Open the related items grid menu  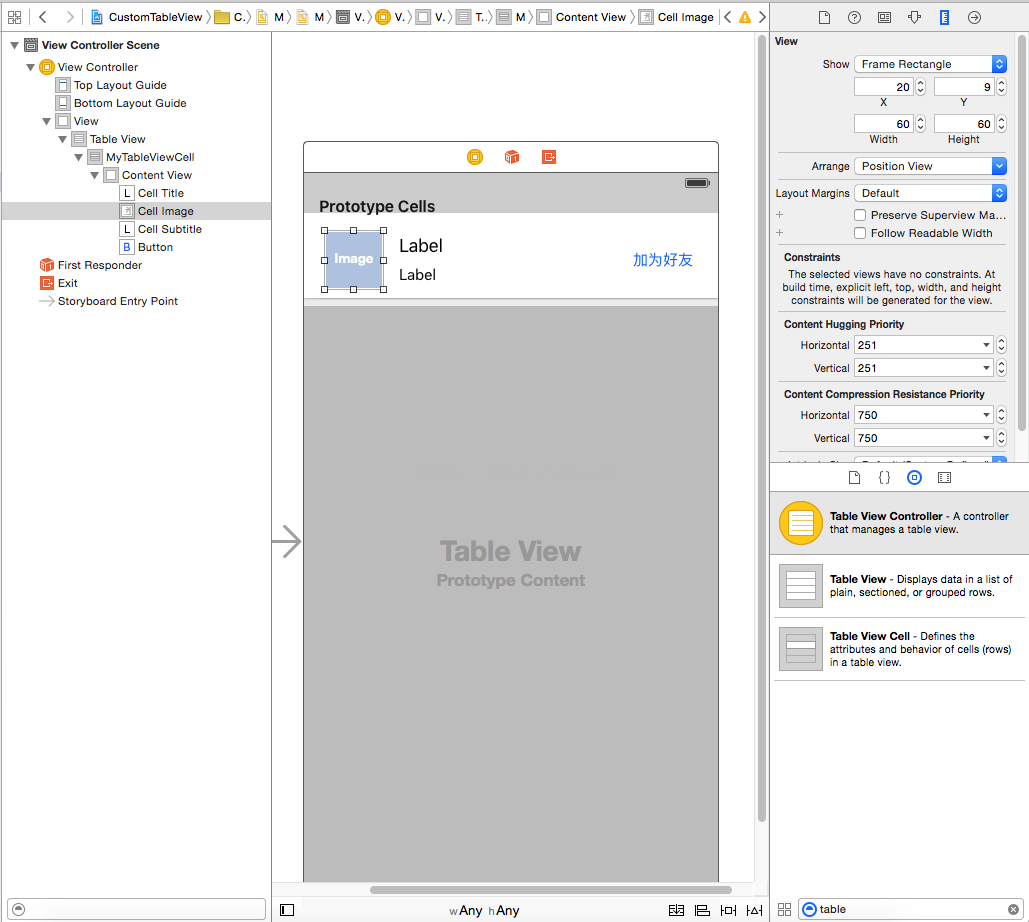click(x=14, y=17)
